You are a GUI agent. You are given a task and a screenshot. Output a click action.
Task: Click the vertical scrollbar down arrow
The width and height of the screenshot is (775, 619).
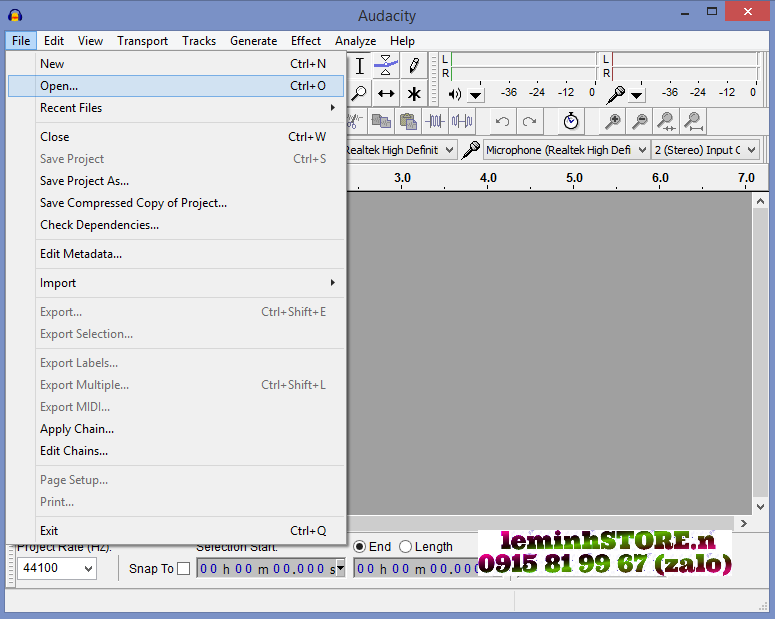760,507
